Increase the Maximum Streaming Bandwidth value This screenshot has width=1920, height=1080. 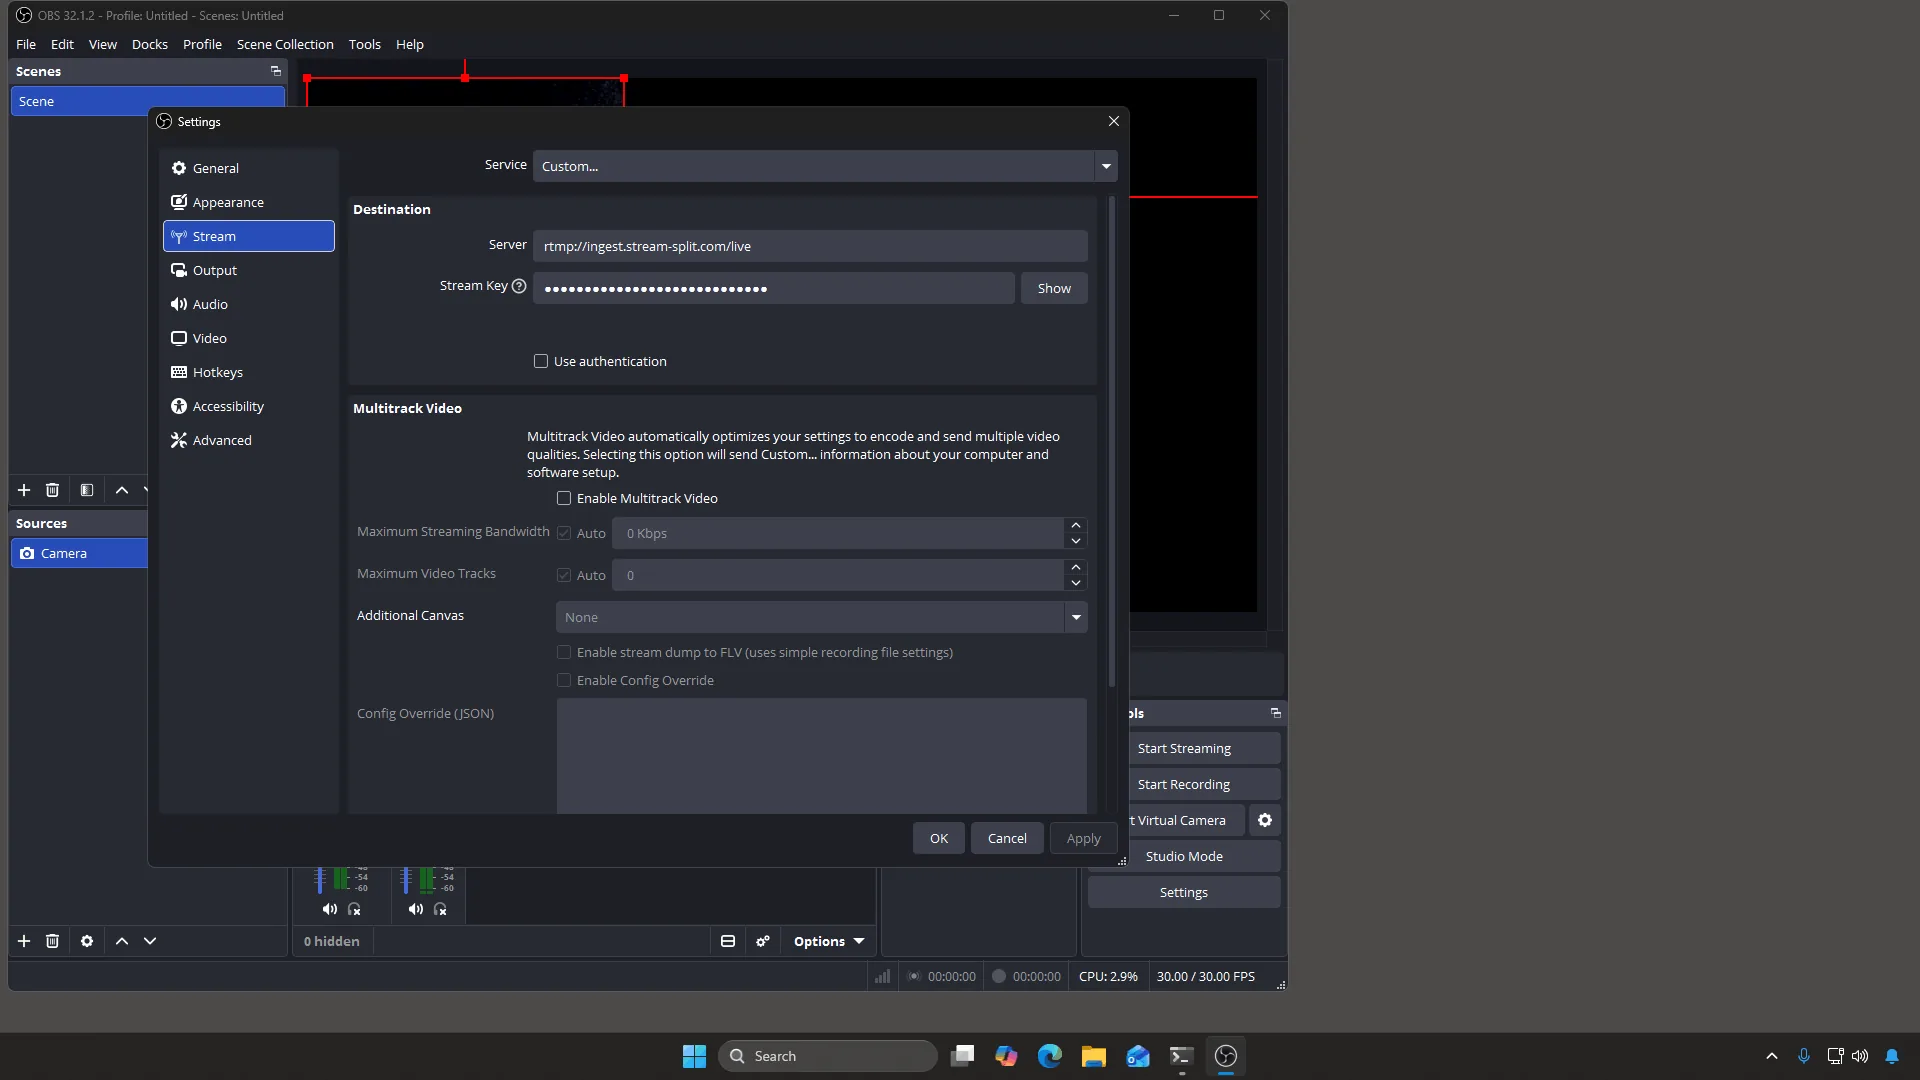pyautogui.click(x=1076, y=525)
